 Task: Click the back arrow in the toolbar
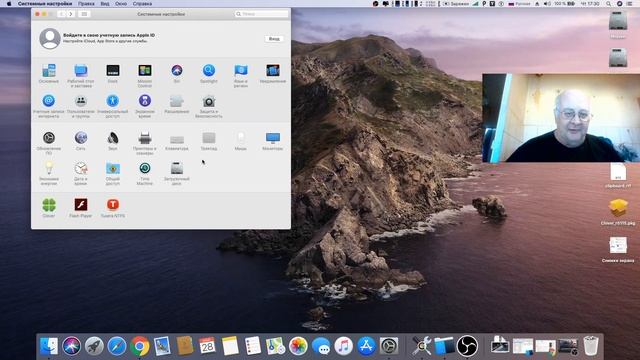(x=61, y=14)
